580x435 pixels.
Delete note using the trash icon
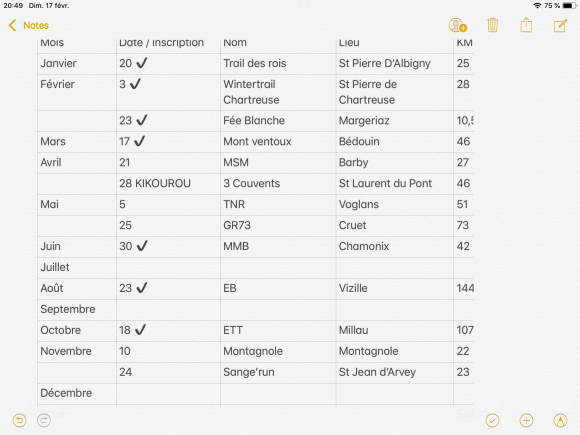coord(492,26)
